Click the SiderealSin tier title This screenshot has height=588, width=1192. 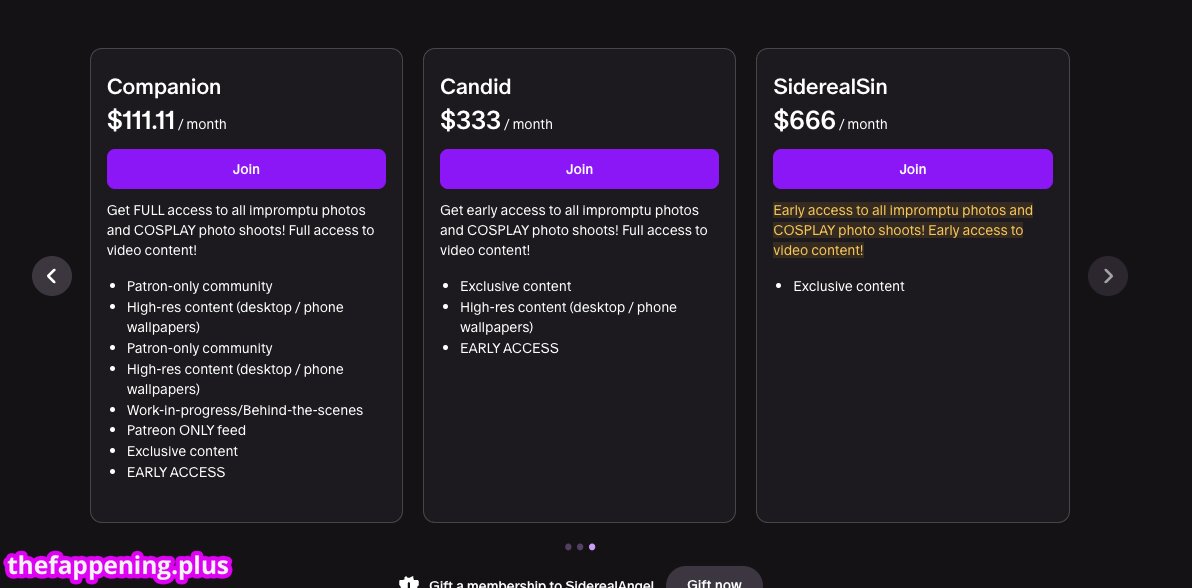(830, 87)
